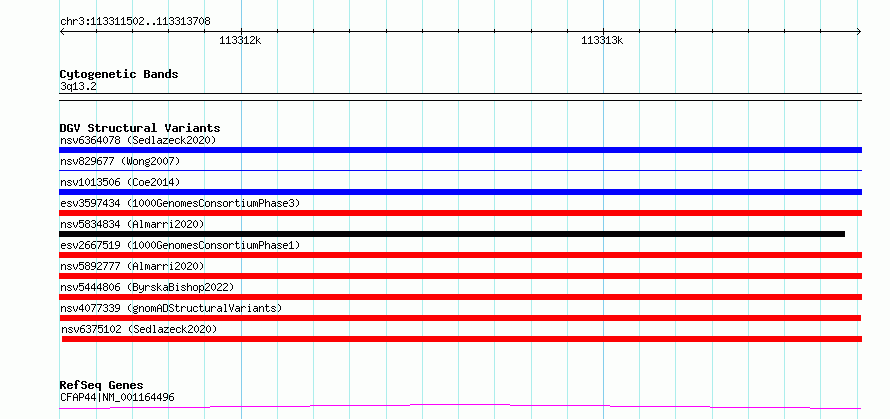The height and width of the screenshot is (419, 890).
Task: Click the chr3:113311502..113313708 coordinates text
Action: click(135, 22)
